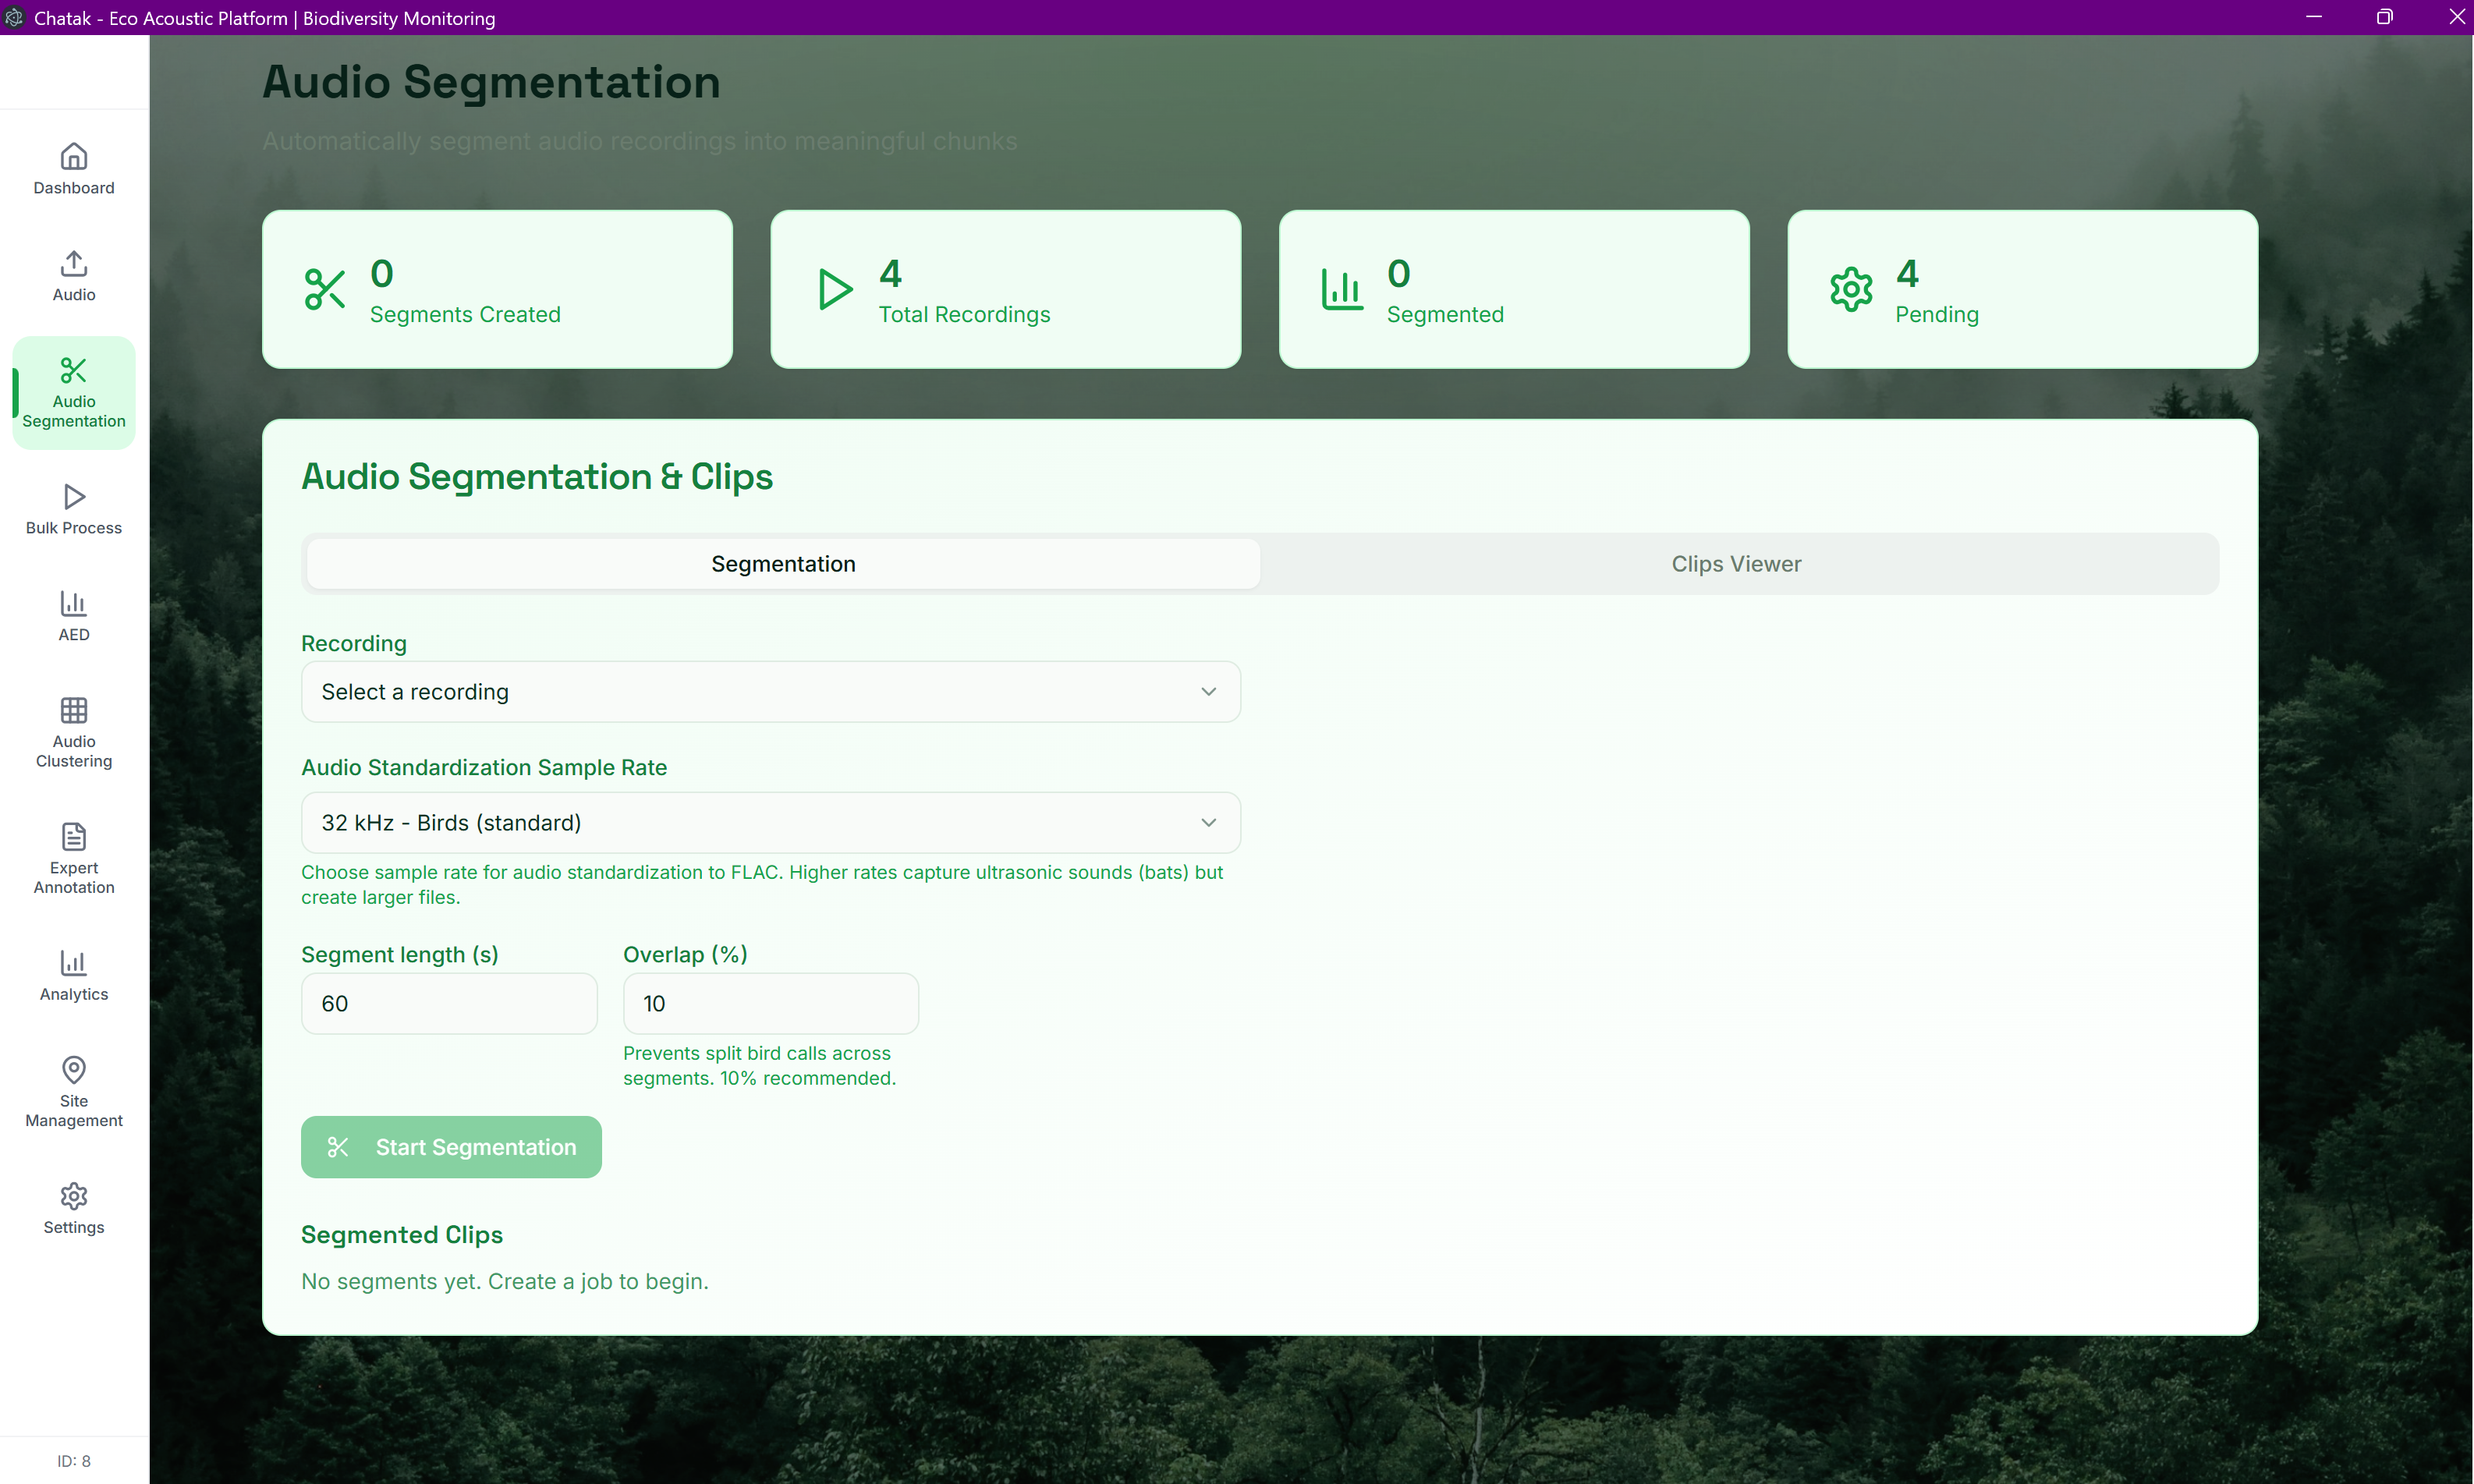Open the Dashboard home icon
Screen dimensions: 2474x1484
74,157
